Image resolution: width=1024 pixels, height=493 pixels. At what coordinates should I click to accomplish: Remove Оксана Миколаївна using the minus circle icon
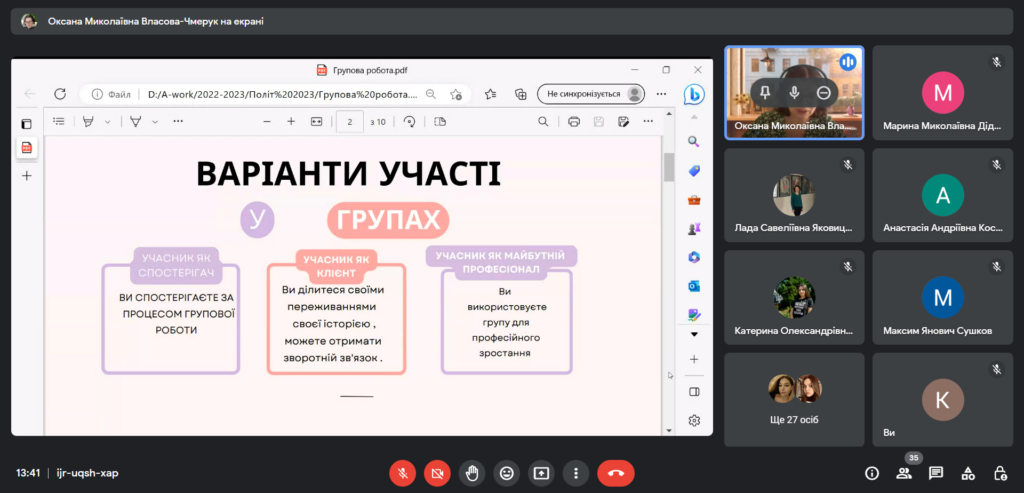tap(823, 92)
